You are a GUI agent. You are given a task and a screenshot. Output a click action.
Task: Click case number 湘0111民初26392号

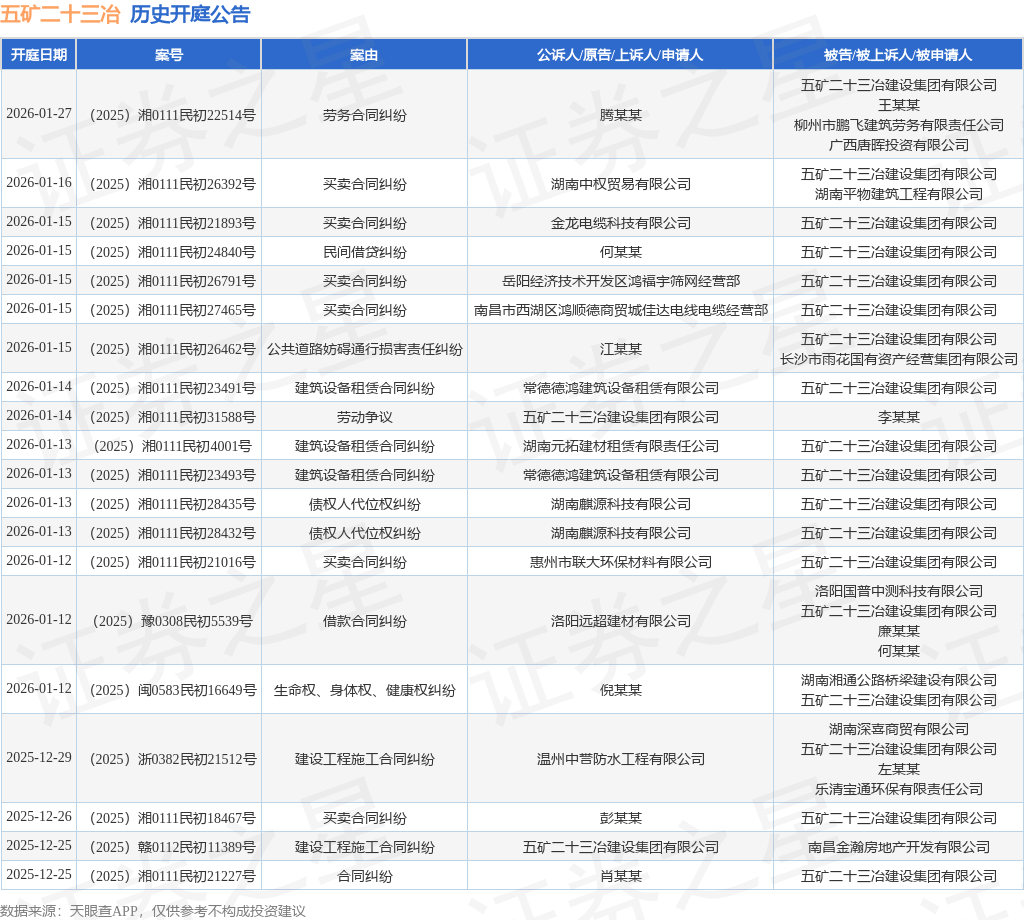(x=172, y=184)
